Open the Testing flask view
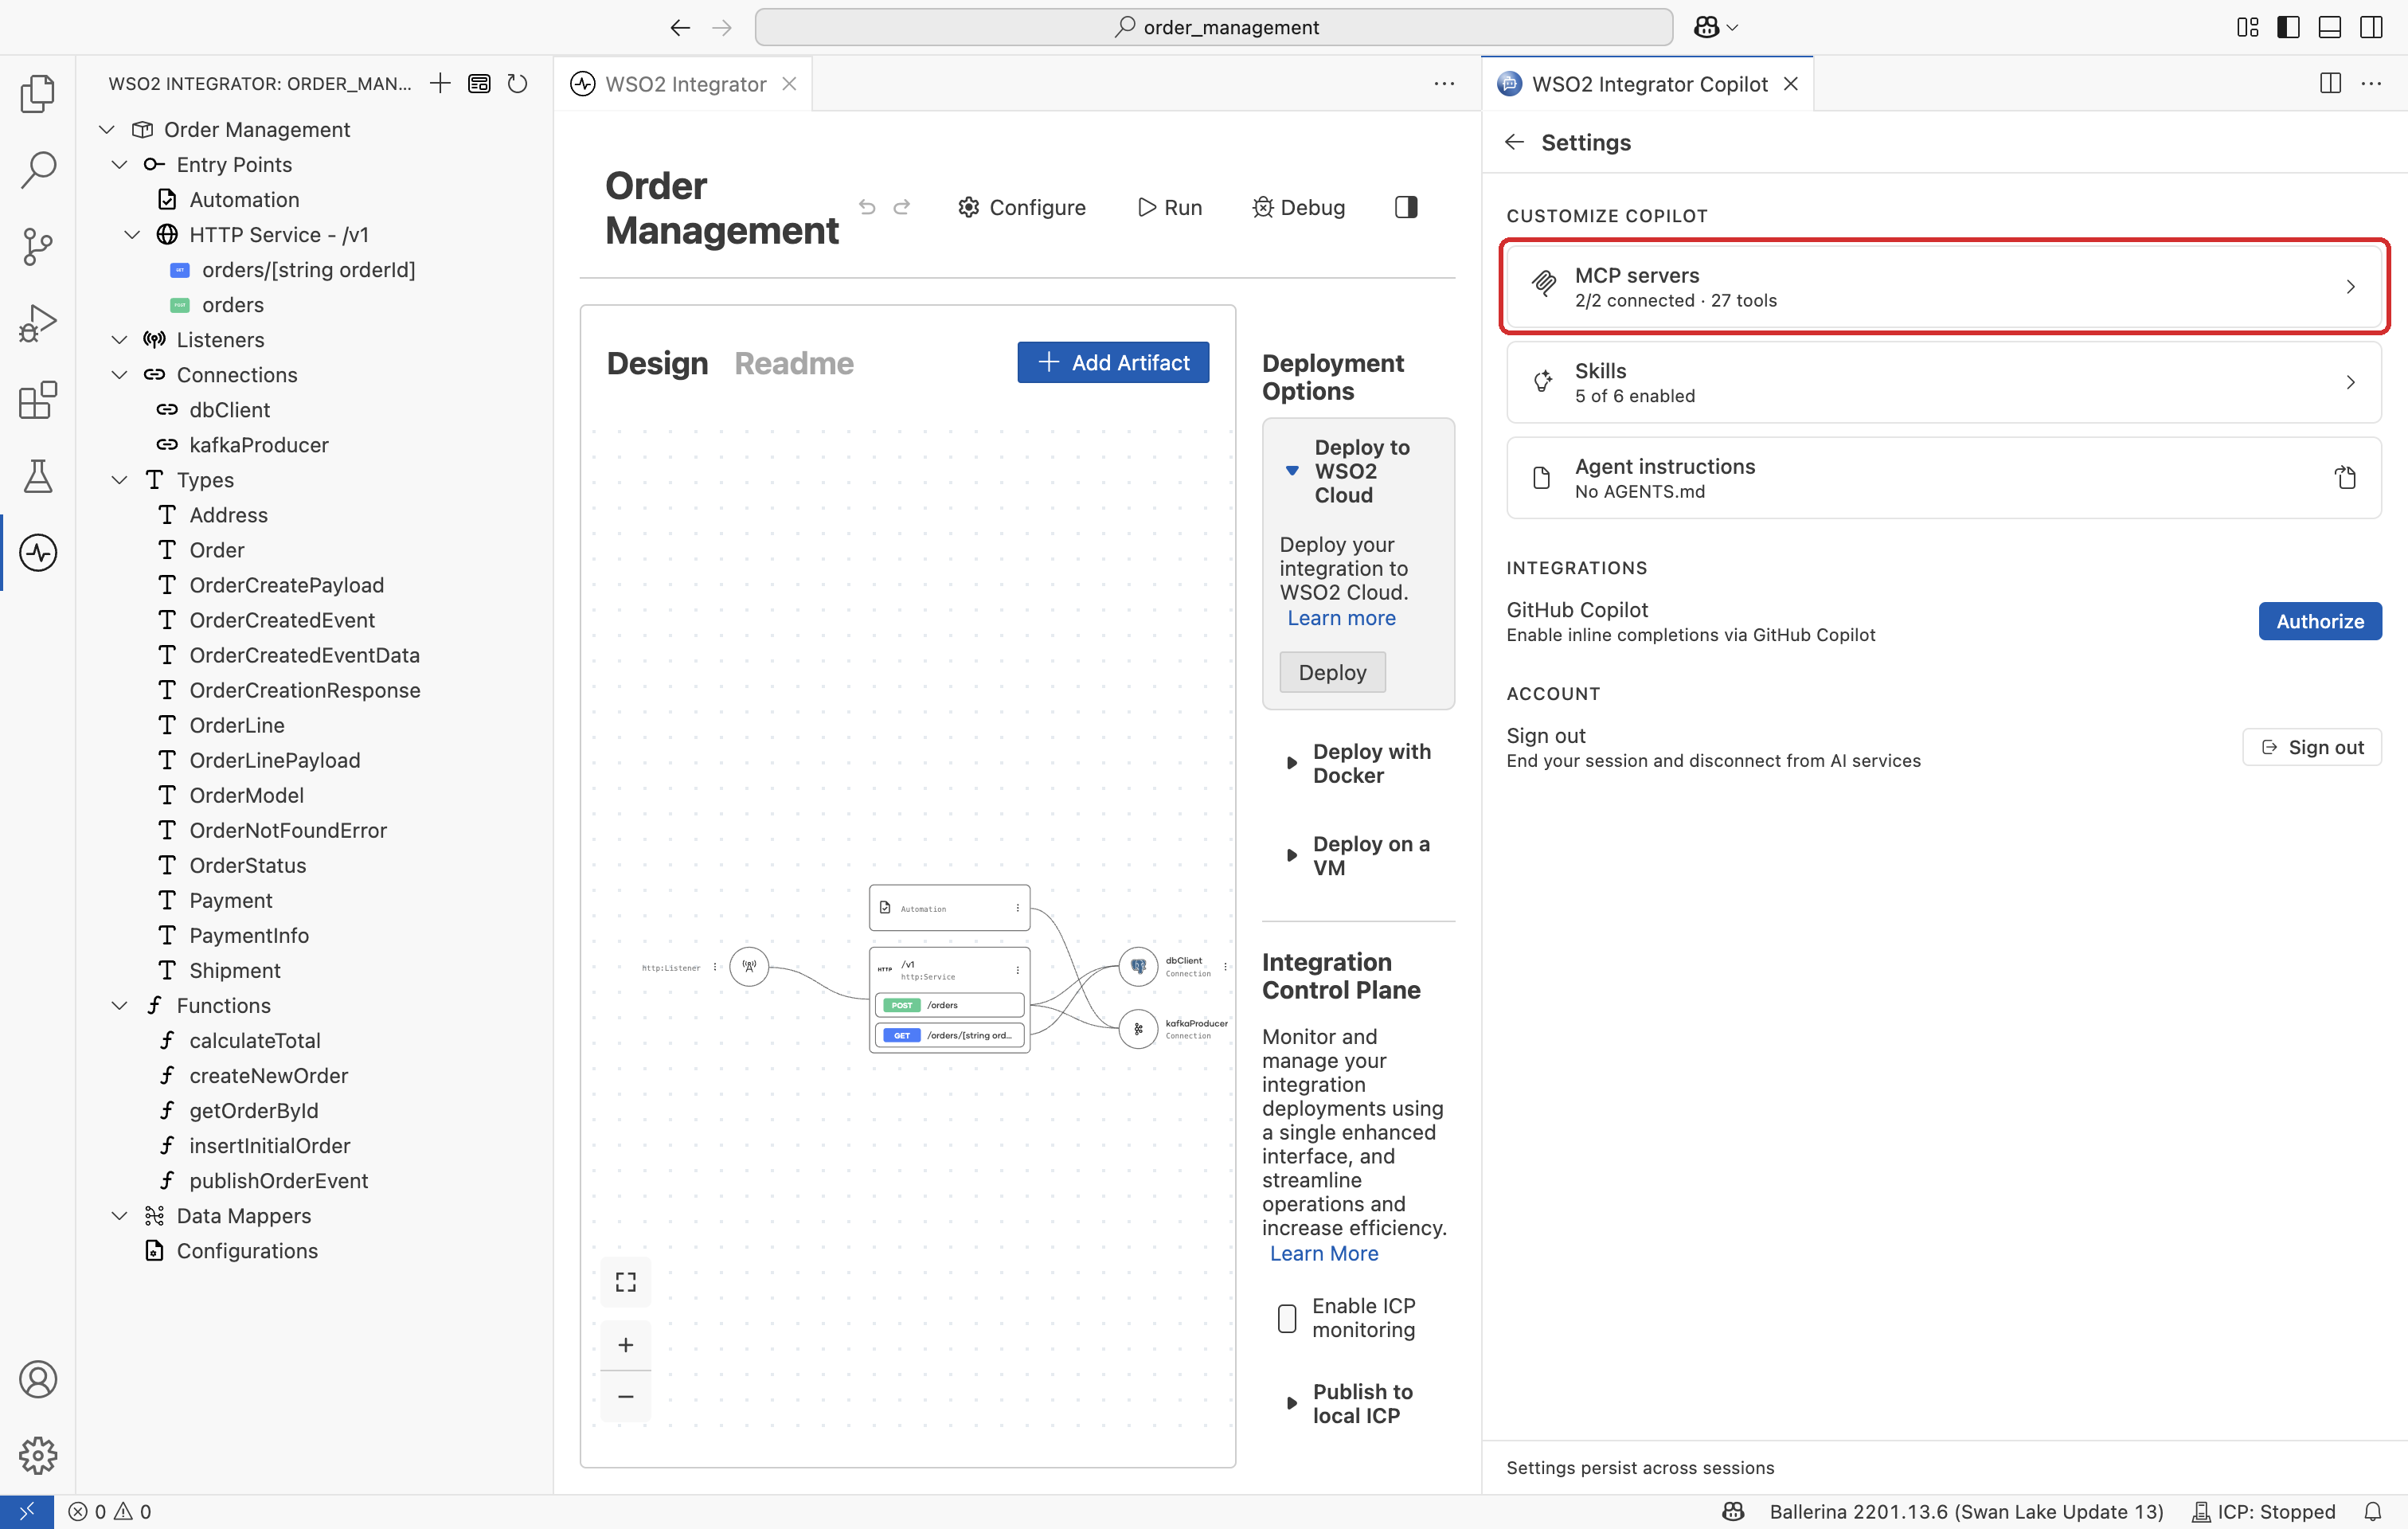 38,476
